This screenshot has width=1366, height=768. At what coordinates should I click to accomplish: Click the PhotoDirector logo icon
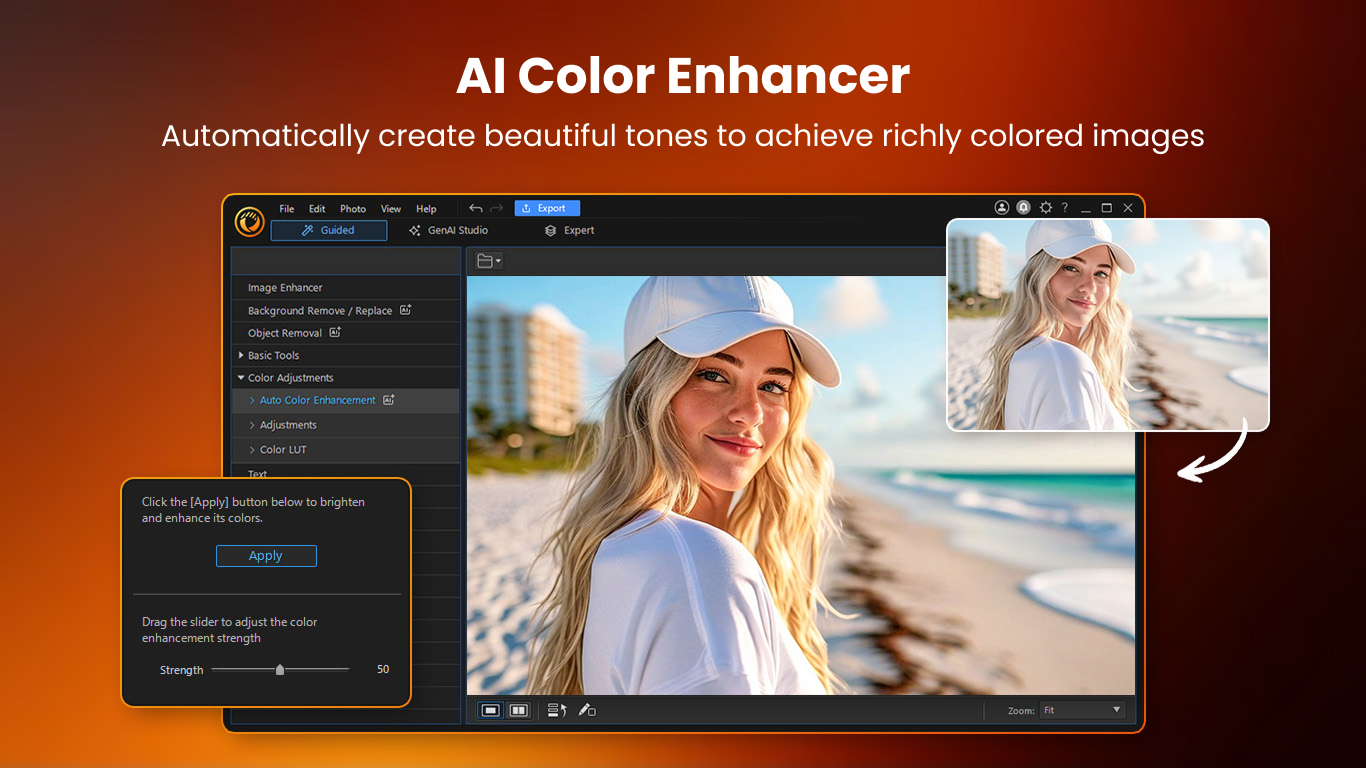[249, 221]
